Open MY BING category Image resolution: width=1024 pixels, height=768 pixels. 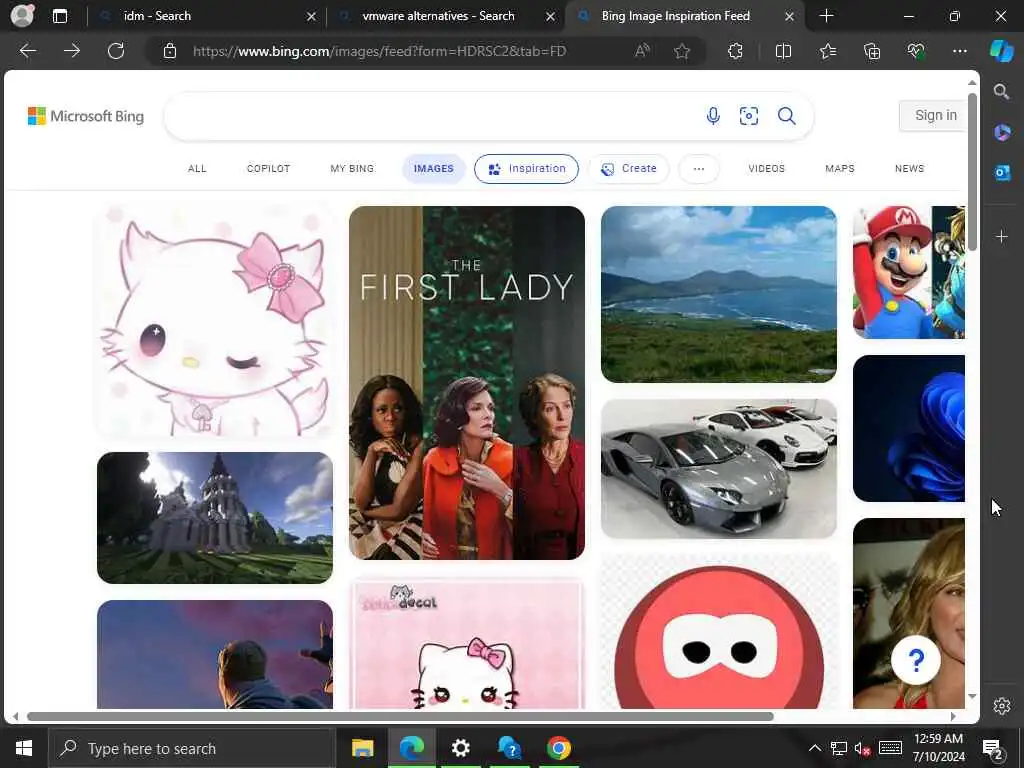pos(352,168)
